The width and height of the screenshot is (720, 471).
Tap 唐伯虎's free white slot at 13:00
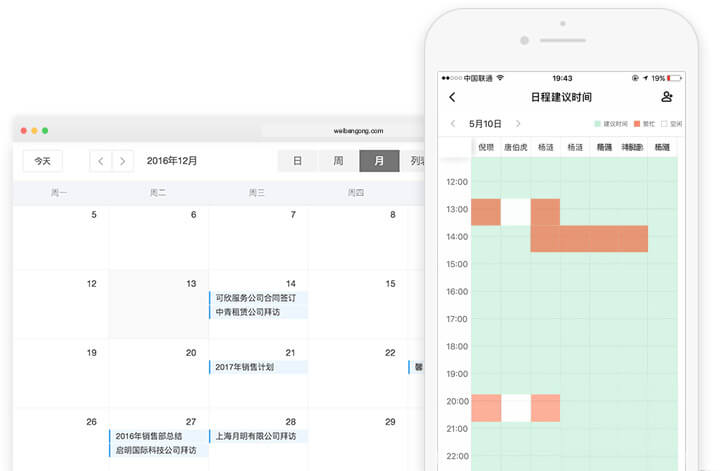point(515,212)
